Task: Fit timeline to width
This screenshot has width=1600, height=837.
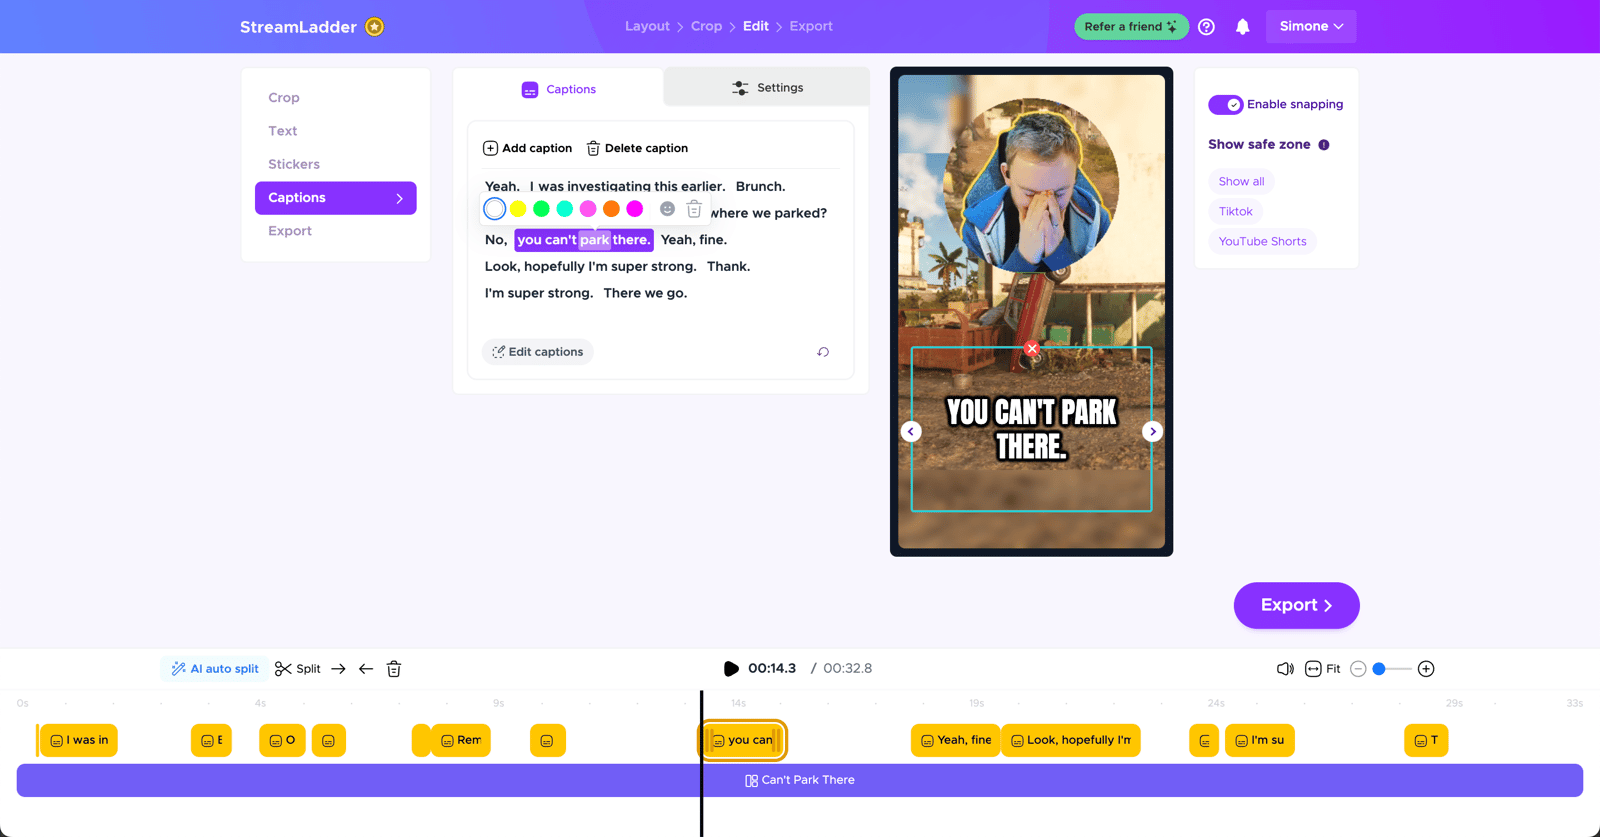Action: (x=1322, y=669)
